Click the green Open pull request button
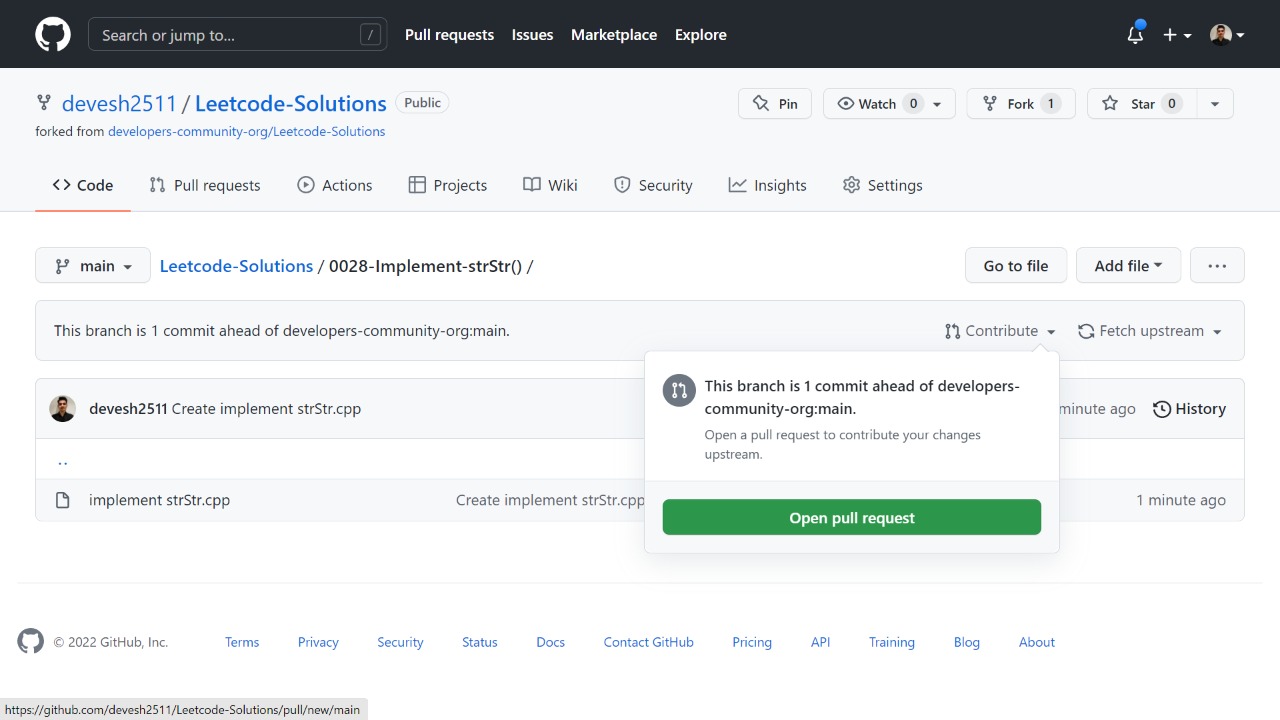 click(851, 518)
